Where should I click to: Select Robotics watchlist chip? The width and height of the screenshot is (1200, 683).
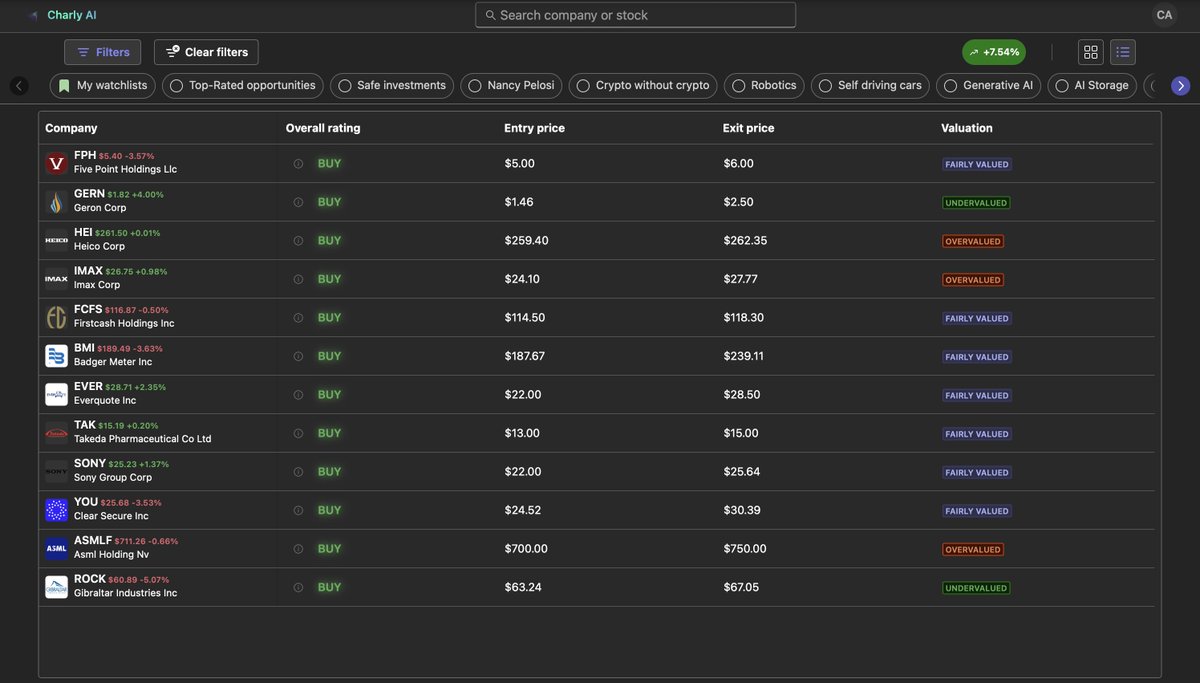764,85
